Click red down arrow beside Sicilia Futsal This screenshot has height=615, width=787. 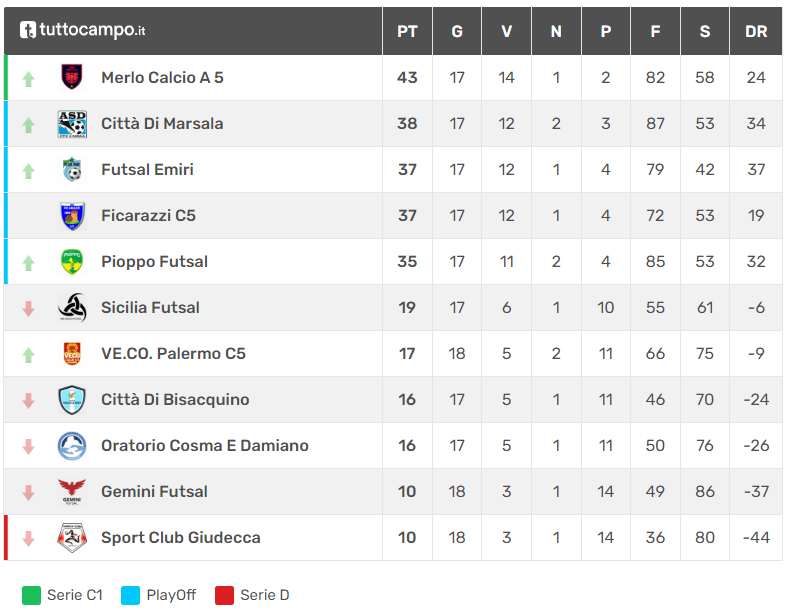[x=28, y=308]
